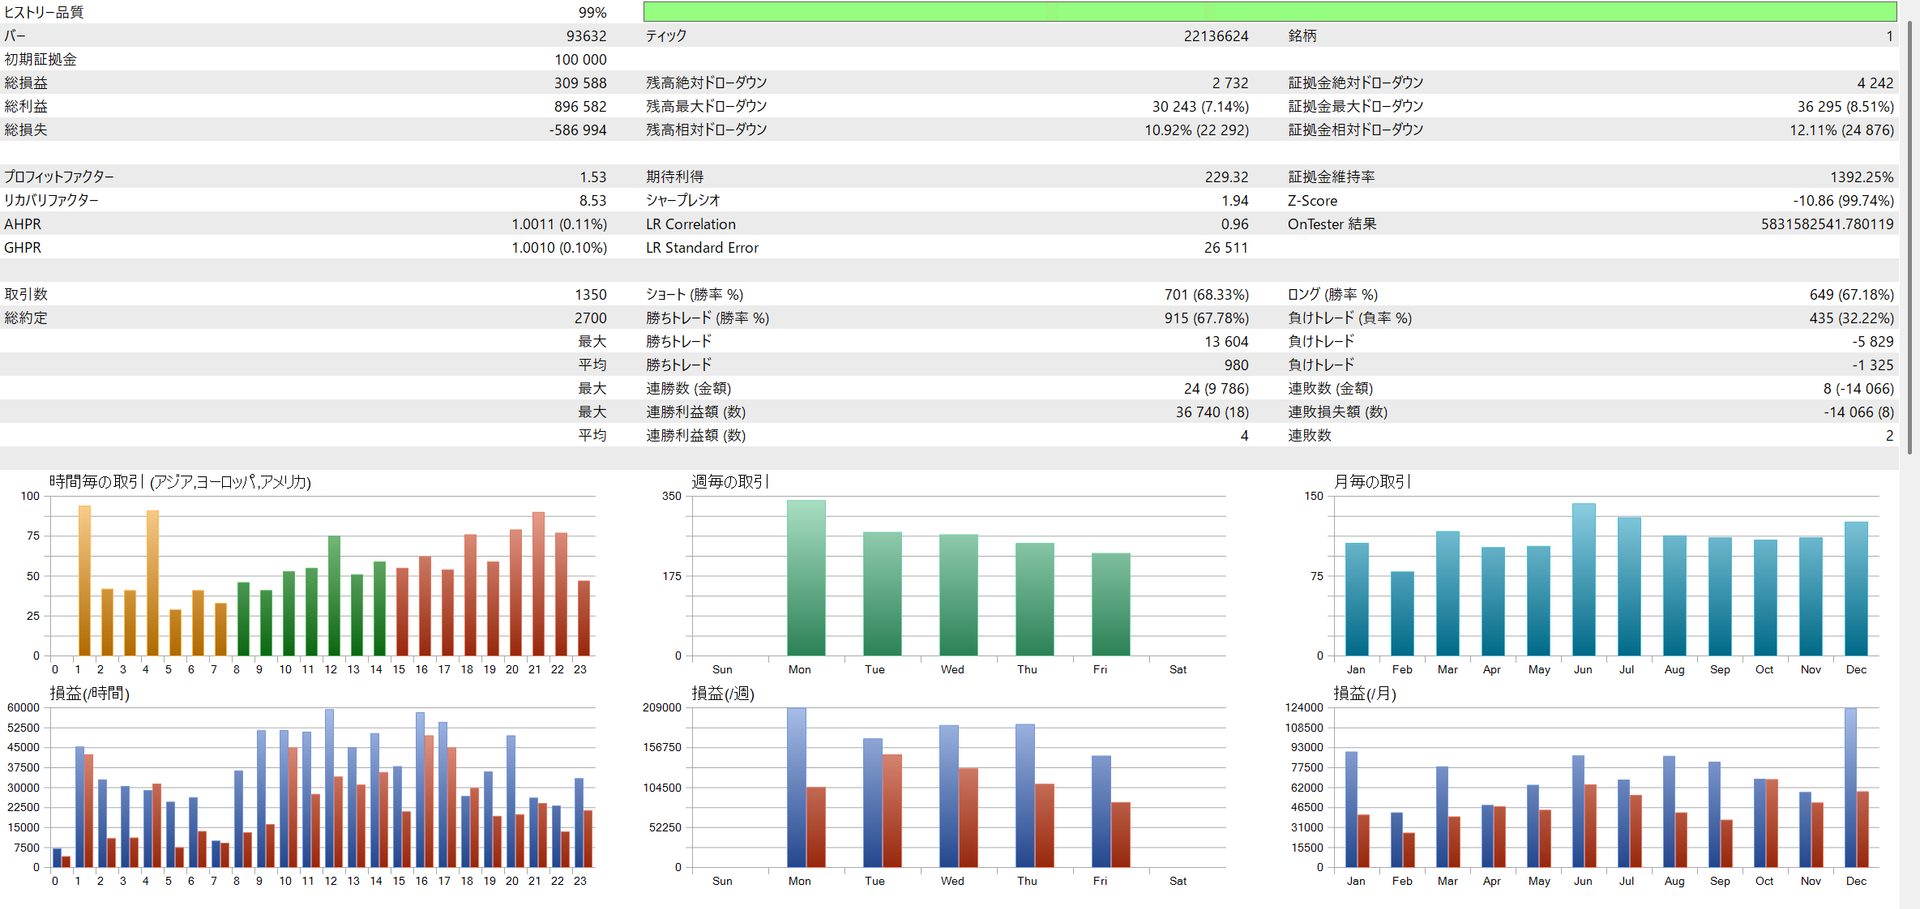The image size is (1920, 909).
Task: Select the シャープレシオ value 1.94
Action: click(x=1234, y=201)
